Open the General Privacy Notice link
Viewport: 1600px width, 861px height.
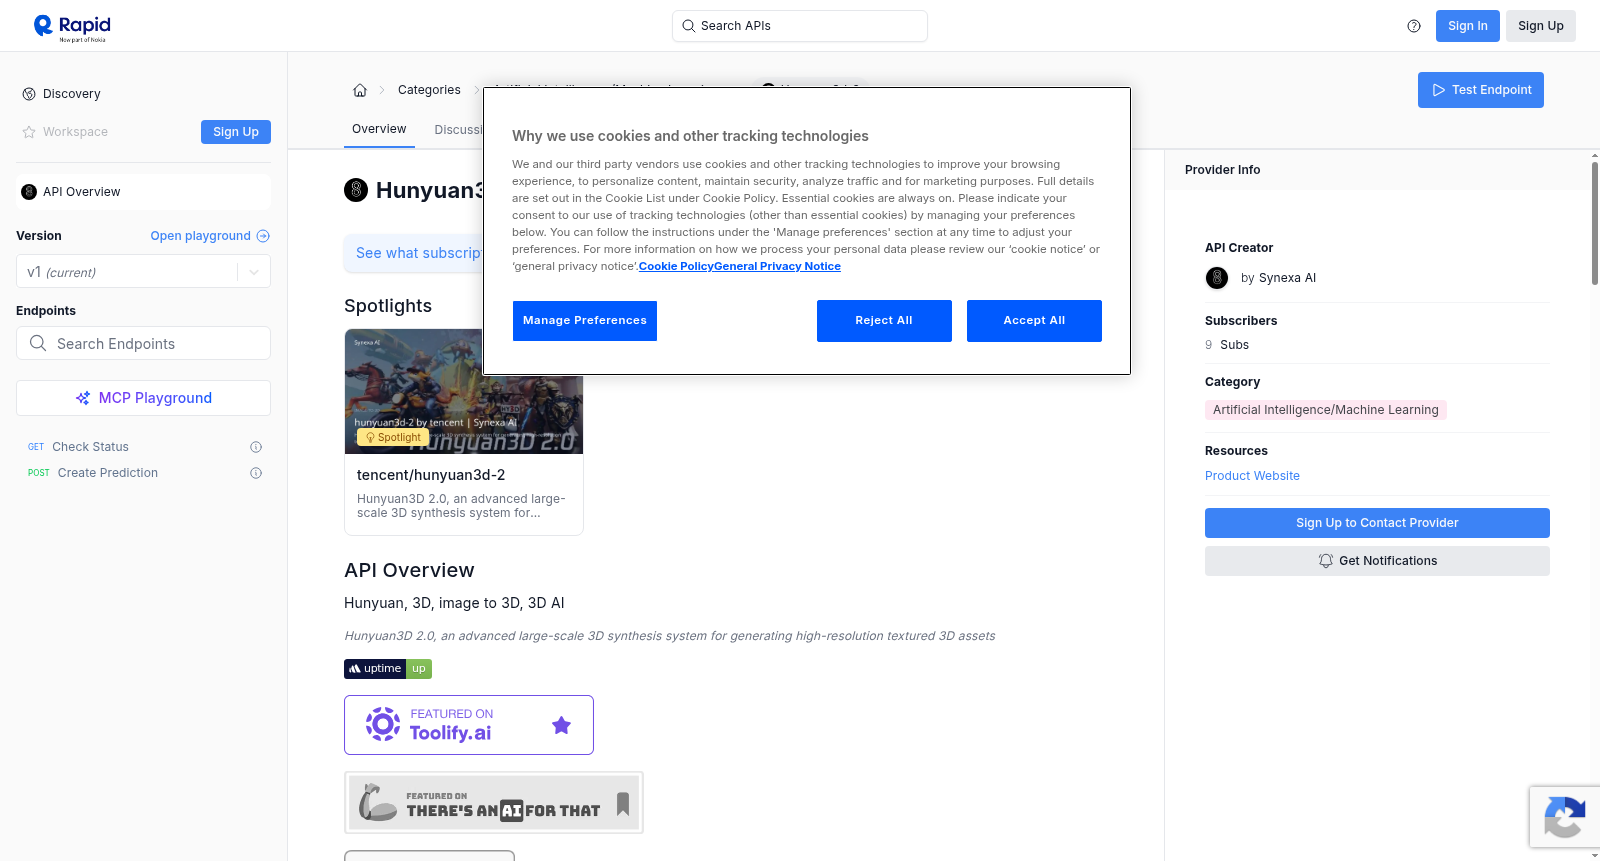(x=777, y=266)
